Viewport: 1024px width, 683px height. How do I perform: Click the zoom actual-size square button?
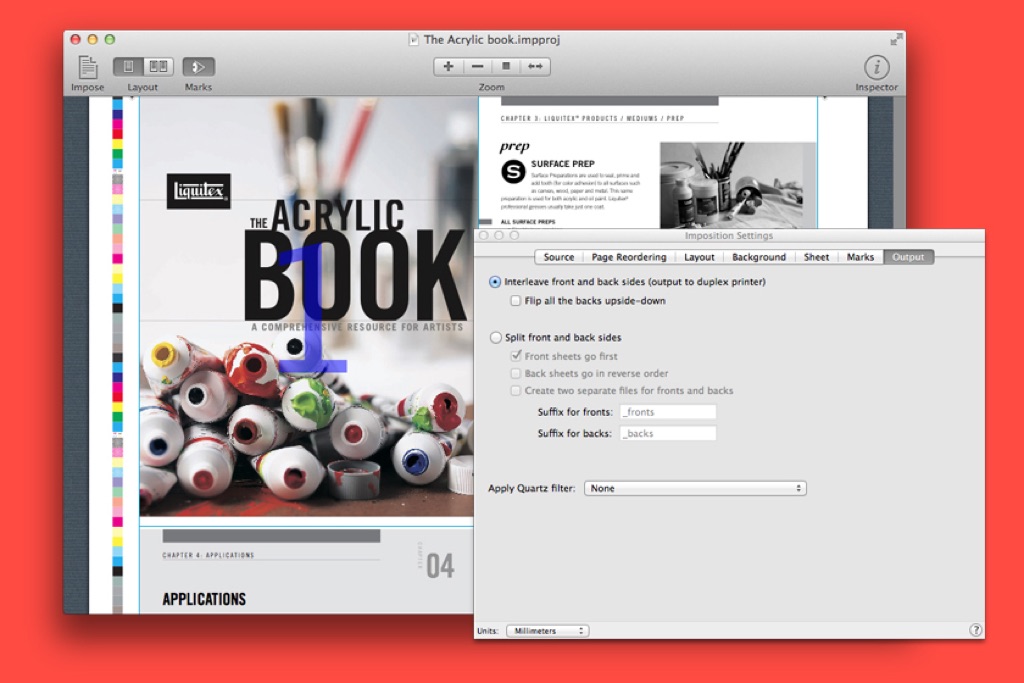[506, 66]
